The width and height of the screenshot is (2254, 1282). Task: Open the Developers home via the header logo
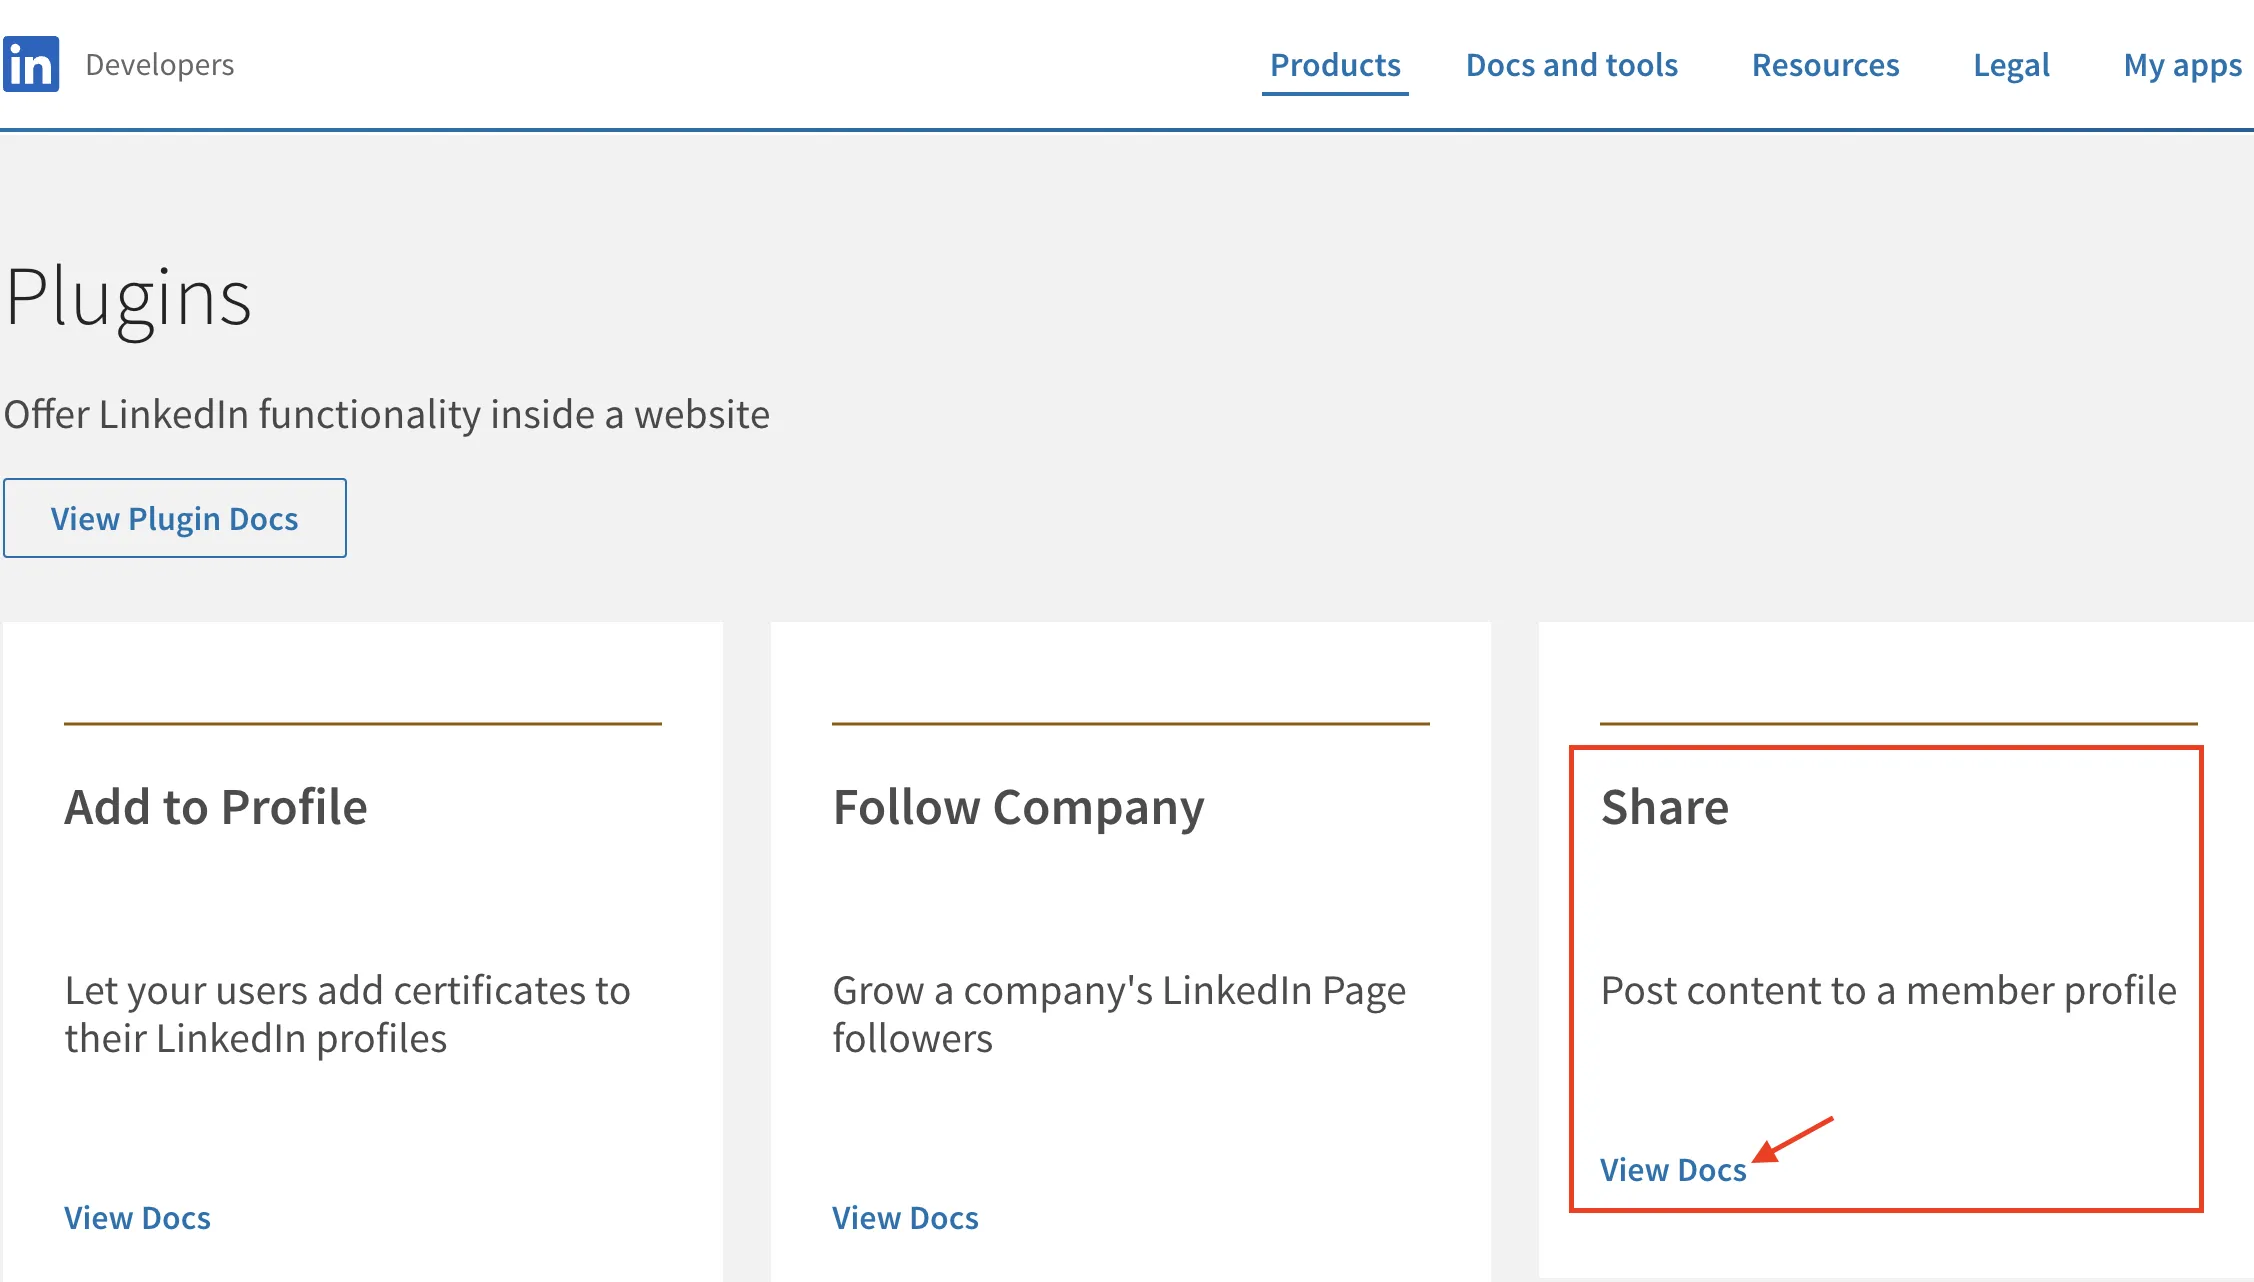tap(31, 63)
